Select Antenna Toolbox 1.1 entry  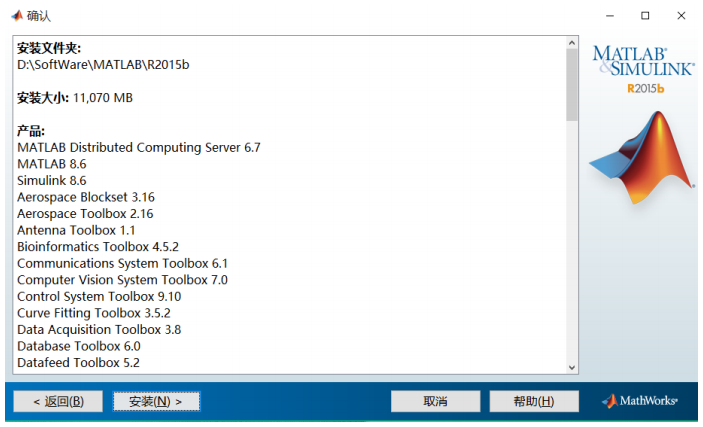76,230
